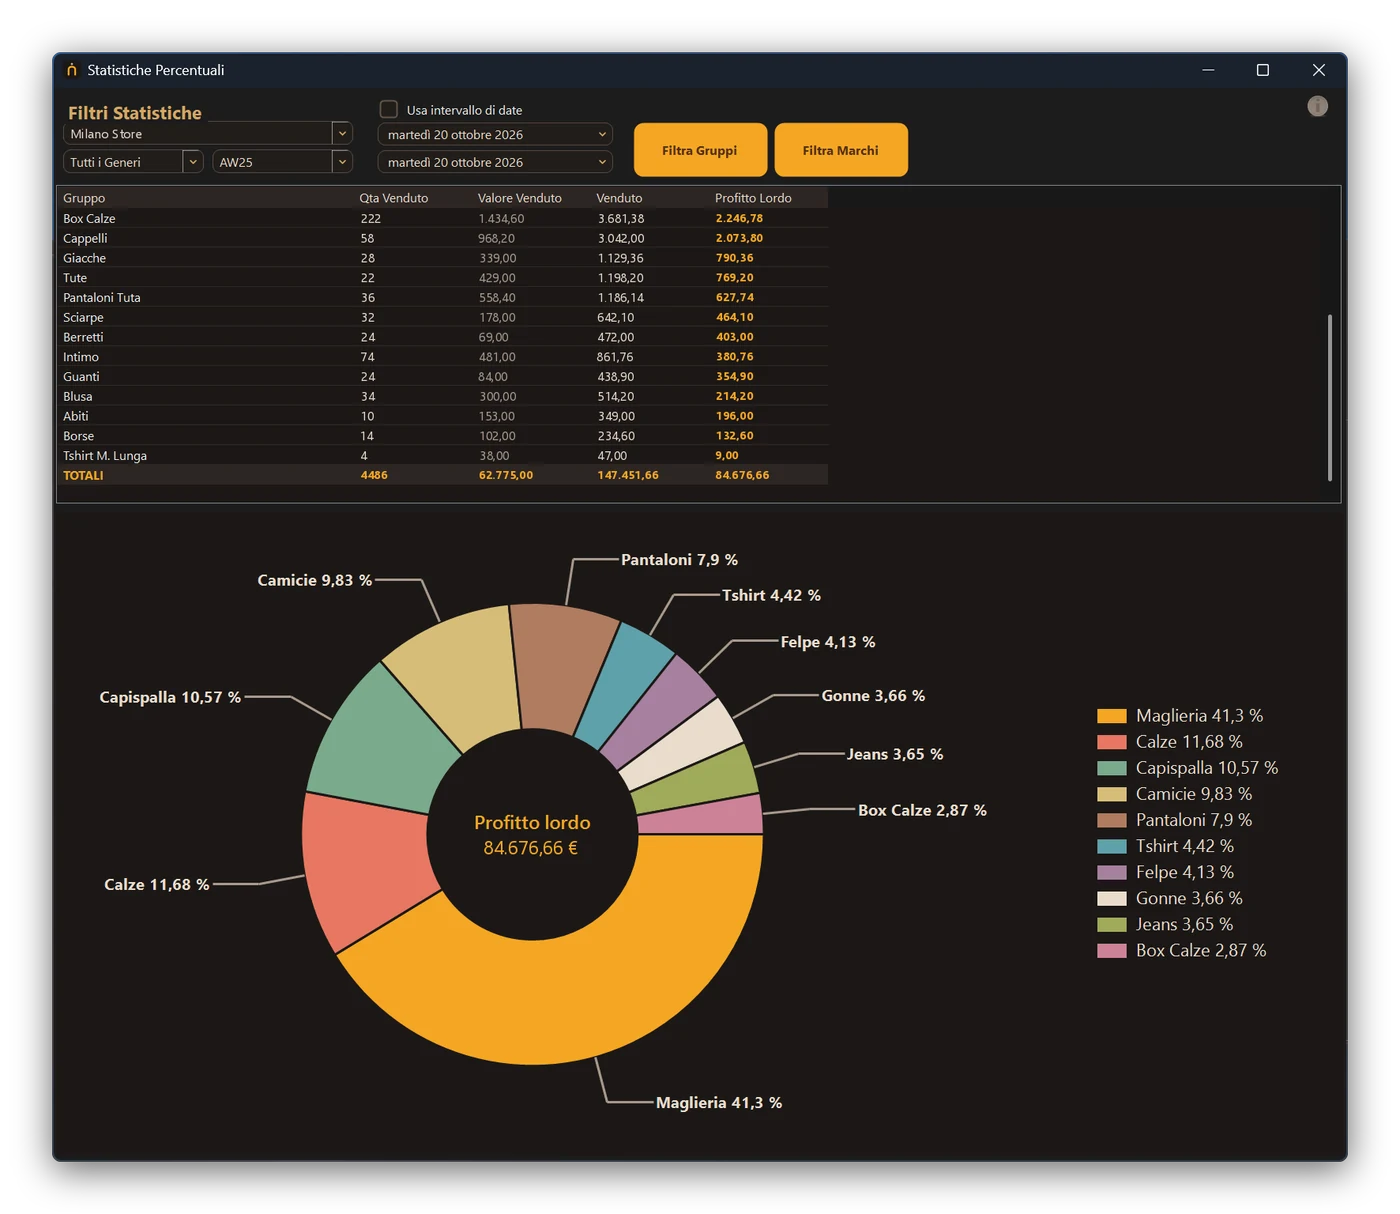Maximize the Statistiche Percentuali window
Viewport: 1400px width, 1214px height.
(1263, 70)
